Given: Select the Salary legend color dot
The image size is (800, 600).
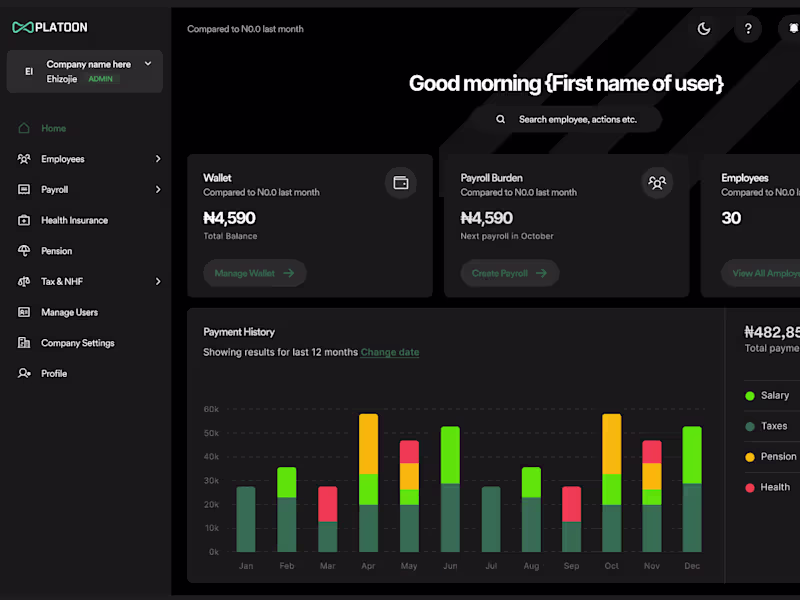Looking at the screenshot, I should click(x=749, y=396).
